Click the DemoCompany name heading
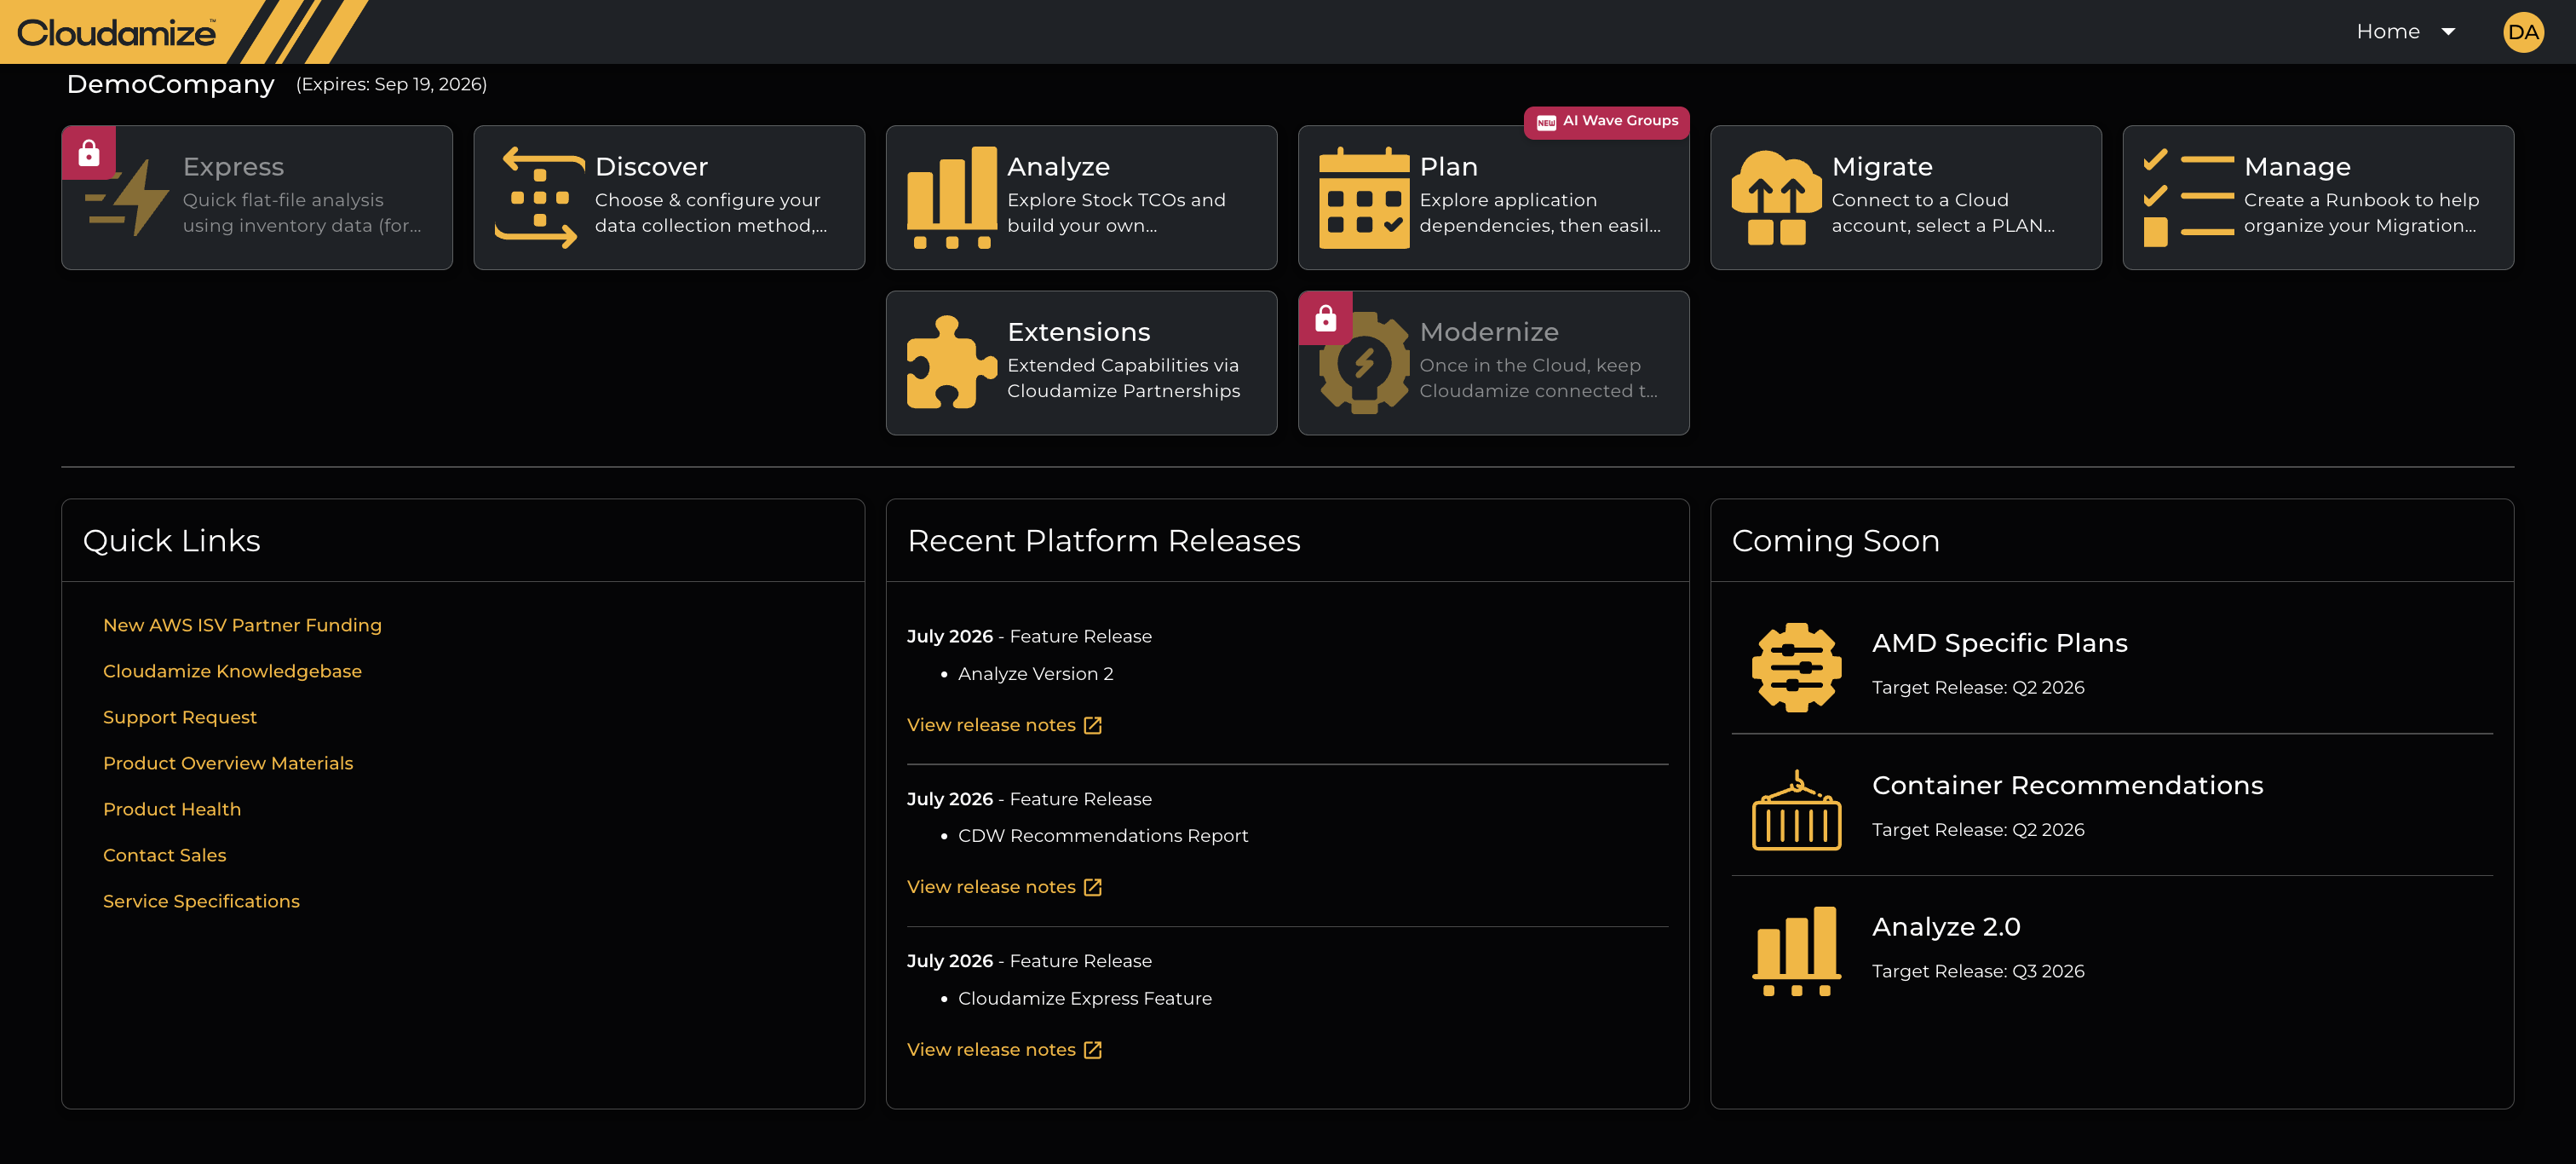Screen dimensions: 2576x1164 (x=170, y=84)
